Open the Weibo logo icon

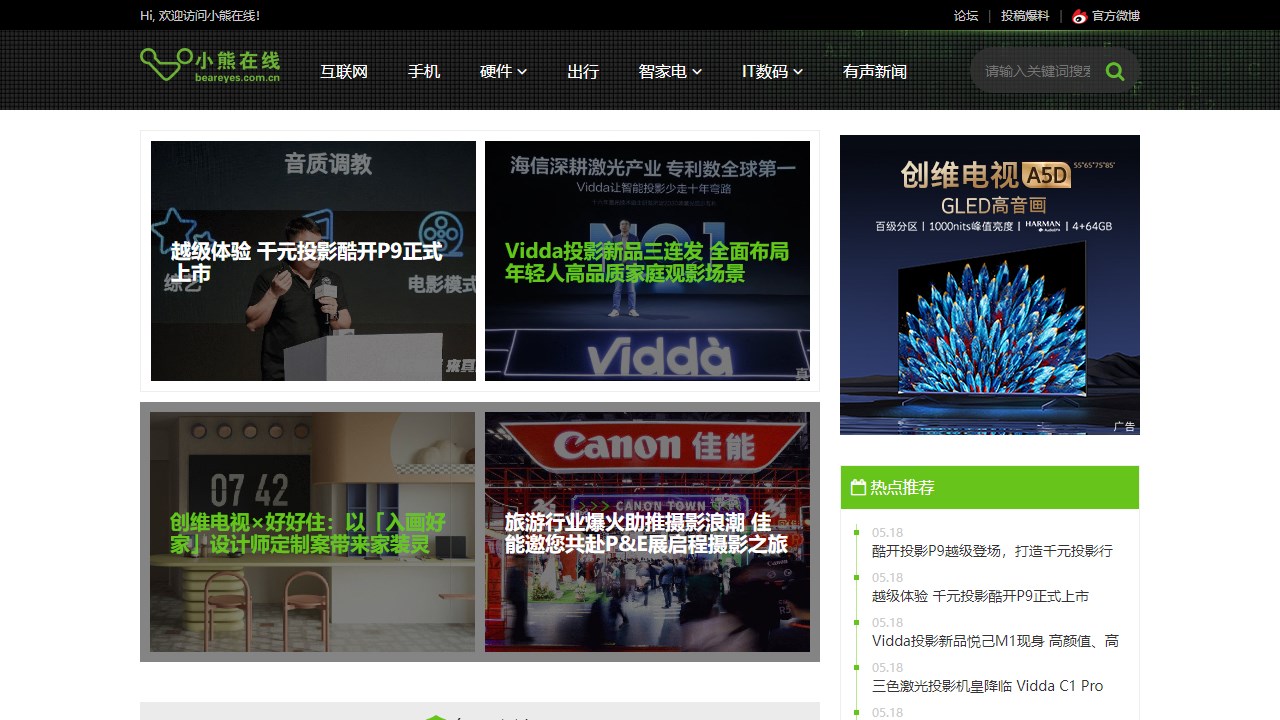(1079, 16)
